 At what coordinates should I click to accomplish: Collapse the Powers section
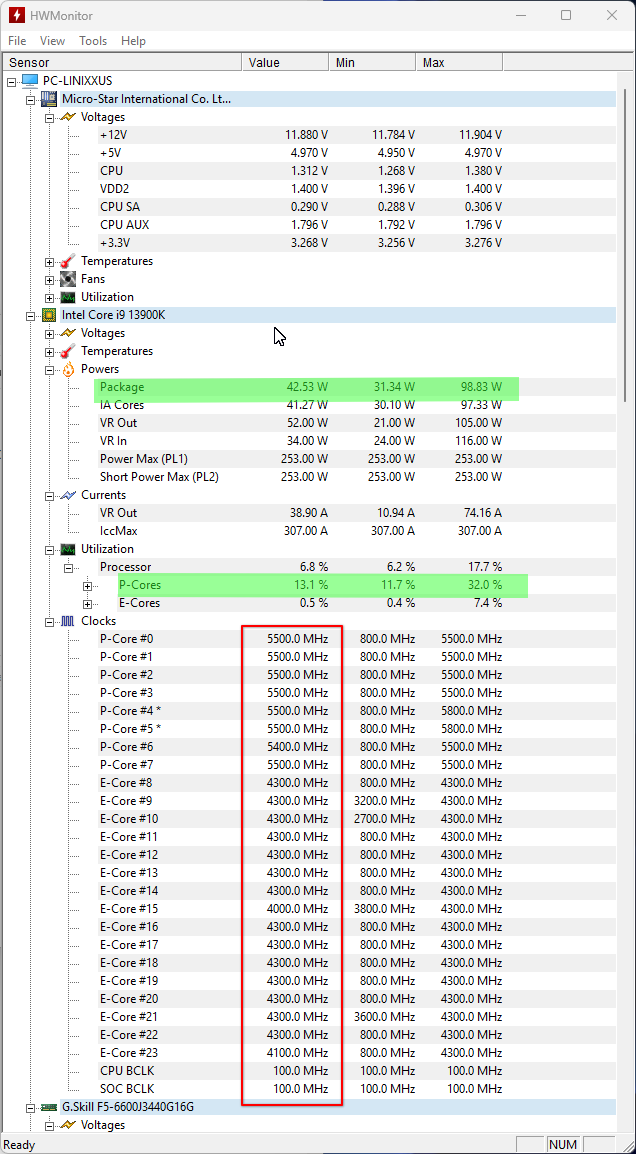pyautogui.click(x=49, y=369)
